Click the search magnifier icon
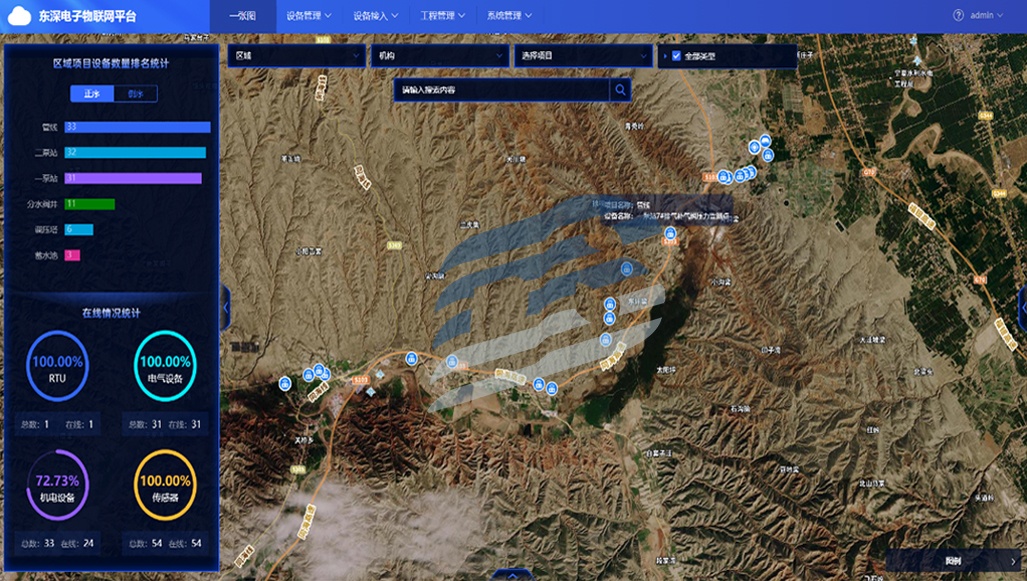Image resolution: width=1027 pixels, height=581 pixels. click(x=621, y=90)
